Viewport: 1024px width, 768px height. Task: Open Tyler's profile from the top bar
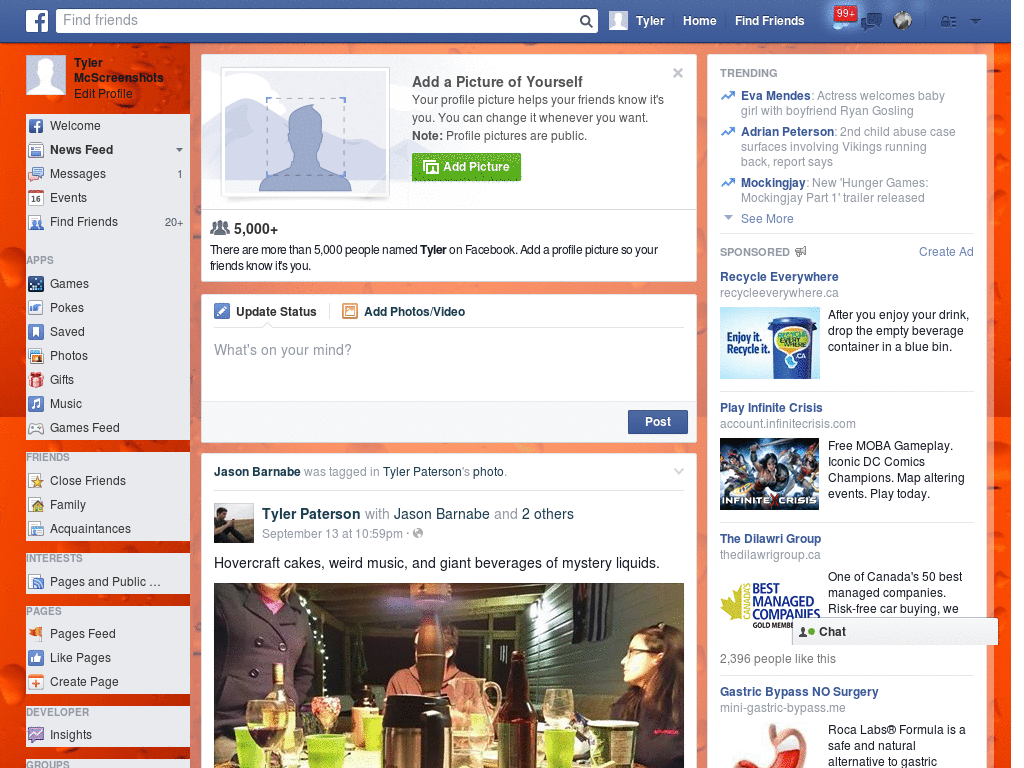pos(637,21)
